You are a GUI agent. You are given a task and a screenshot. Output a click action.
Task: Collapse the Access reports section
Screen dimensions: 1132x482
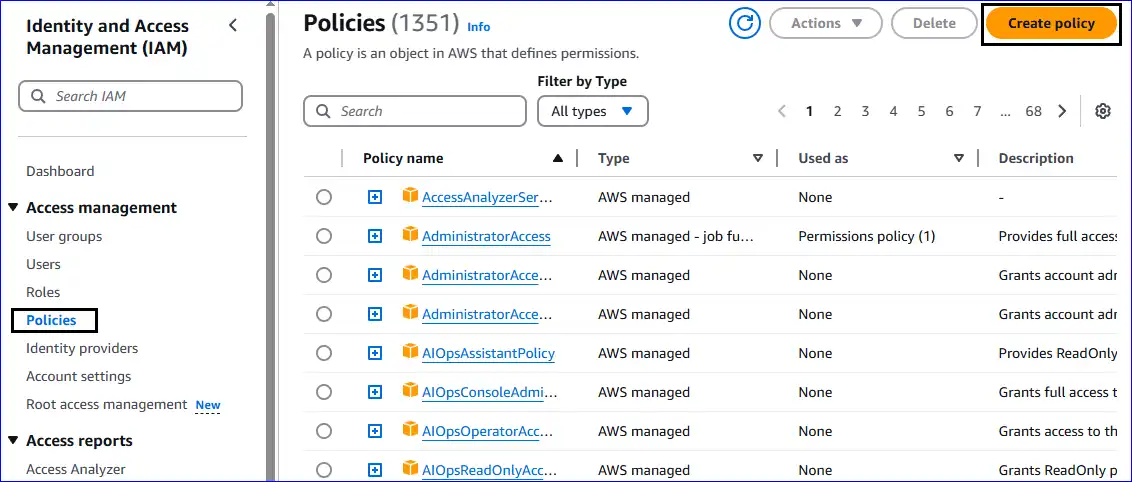(x=13, y=440)
